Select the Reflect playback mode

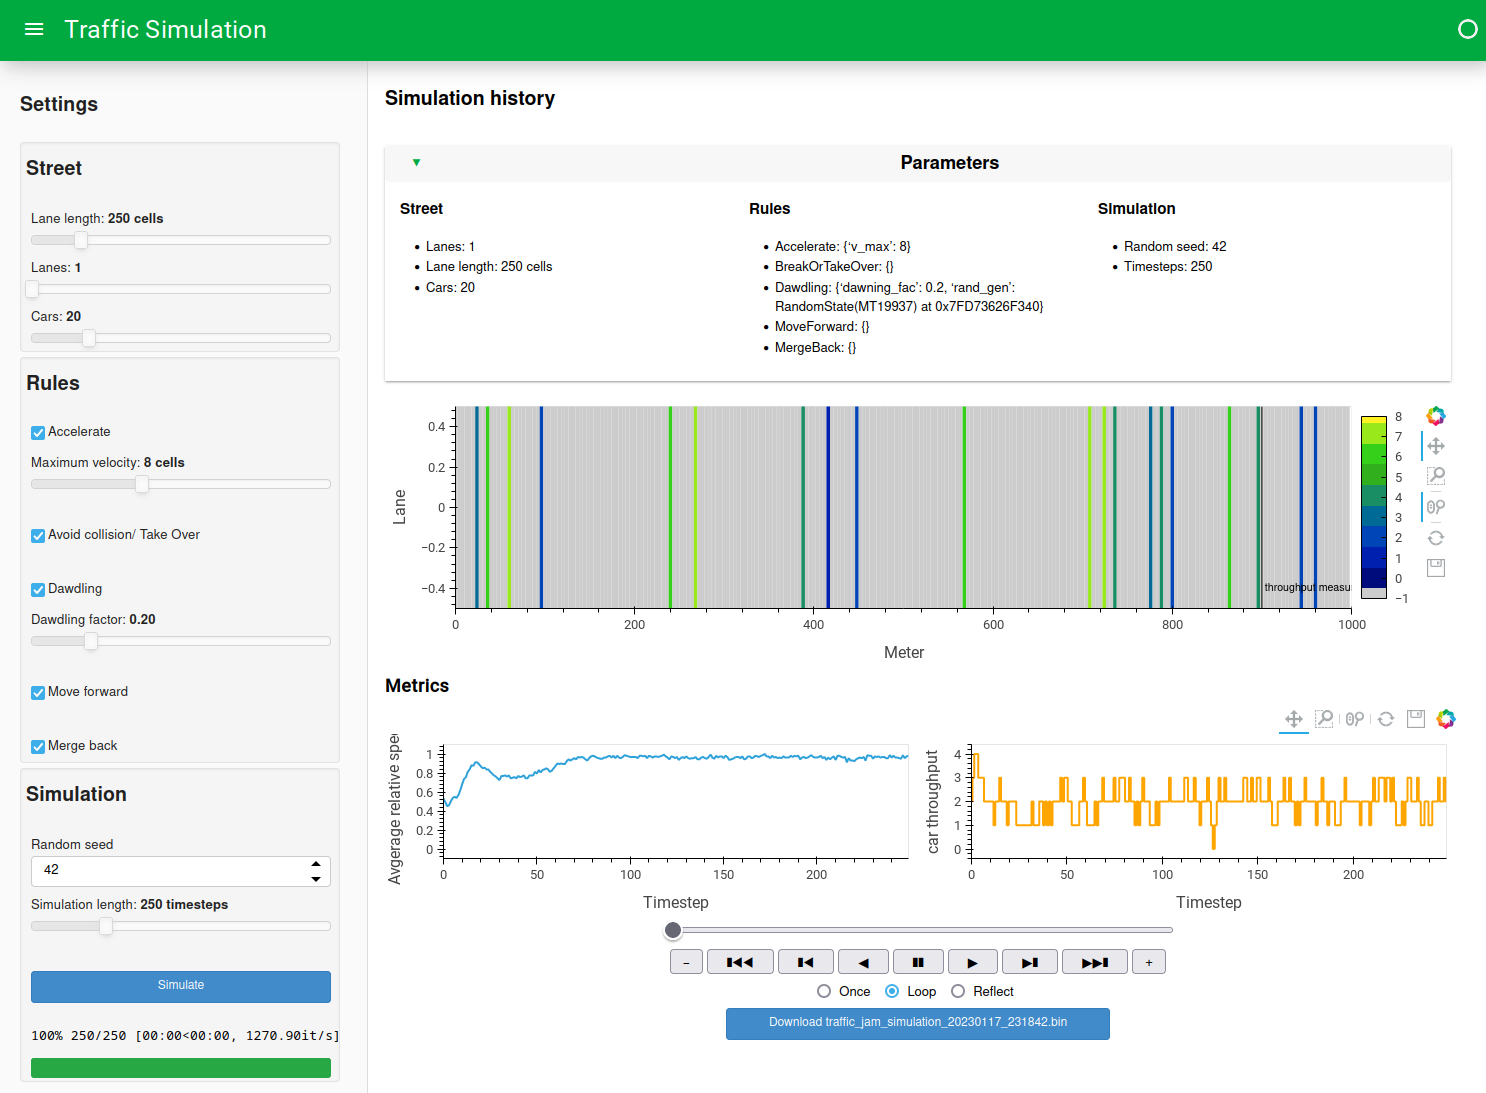958,991
